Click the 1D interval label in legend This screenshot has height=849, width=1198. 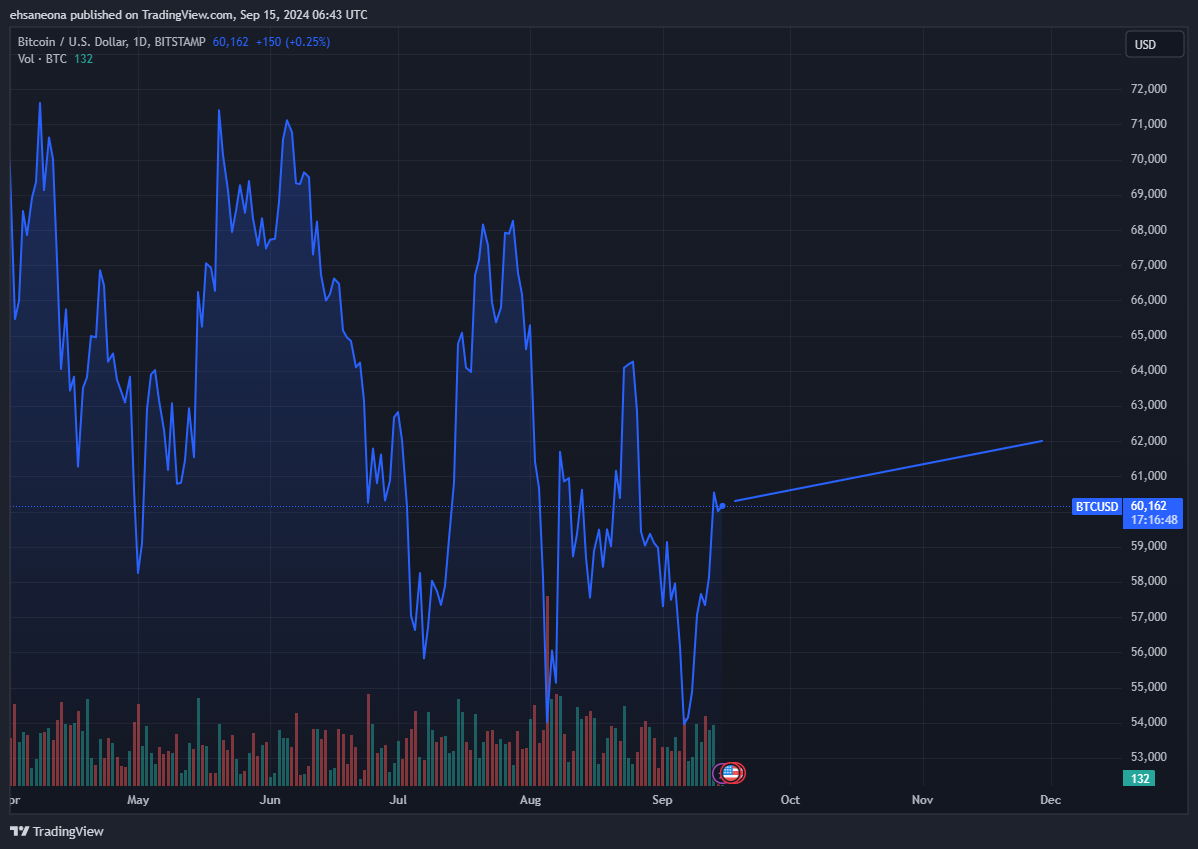coord(140,42)
